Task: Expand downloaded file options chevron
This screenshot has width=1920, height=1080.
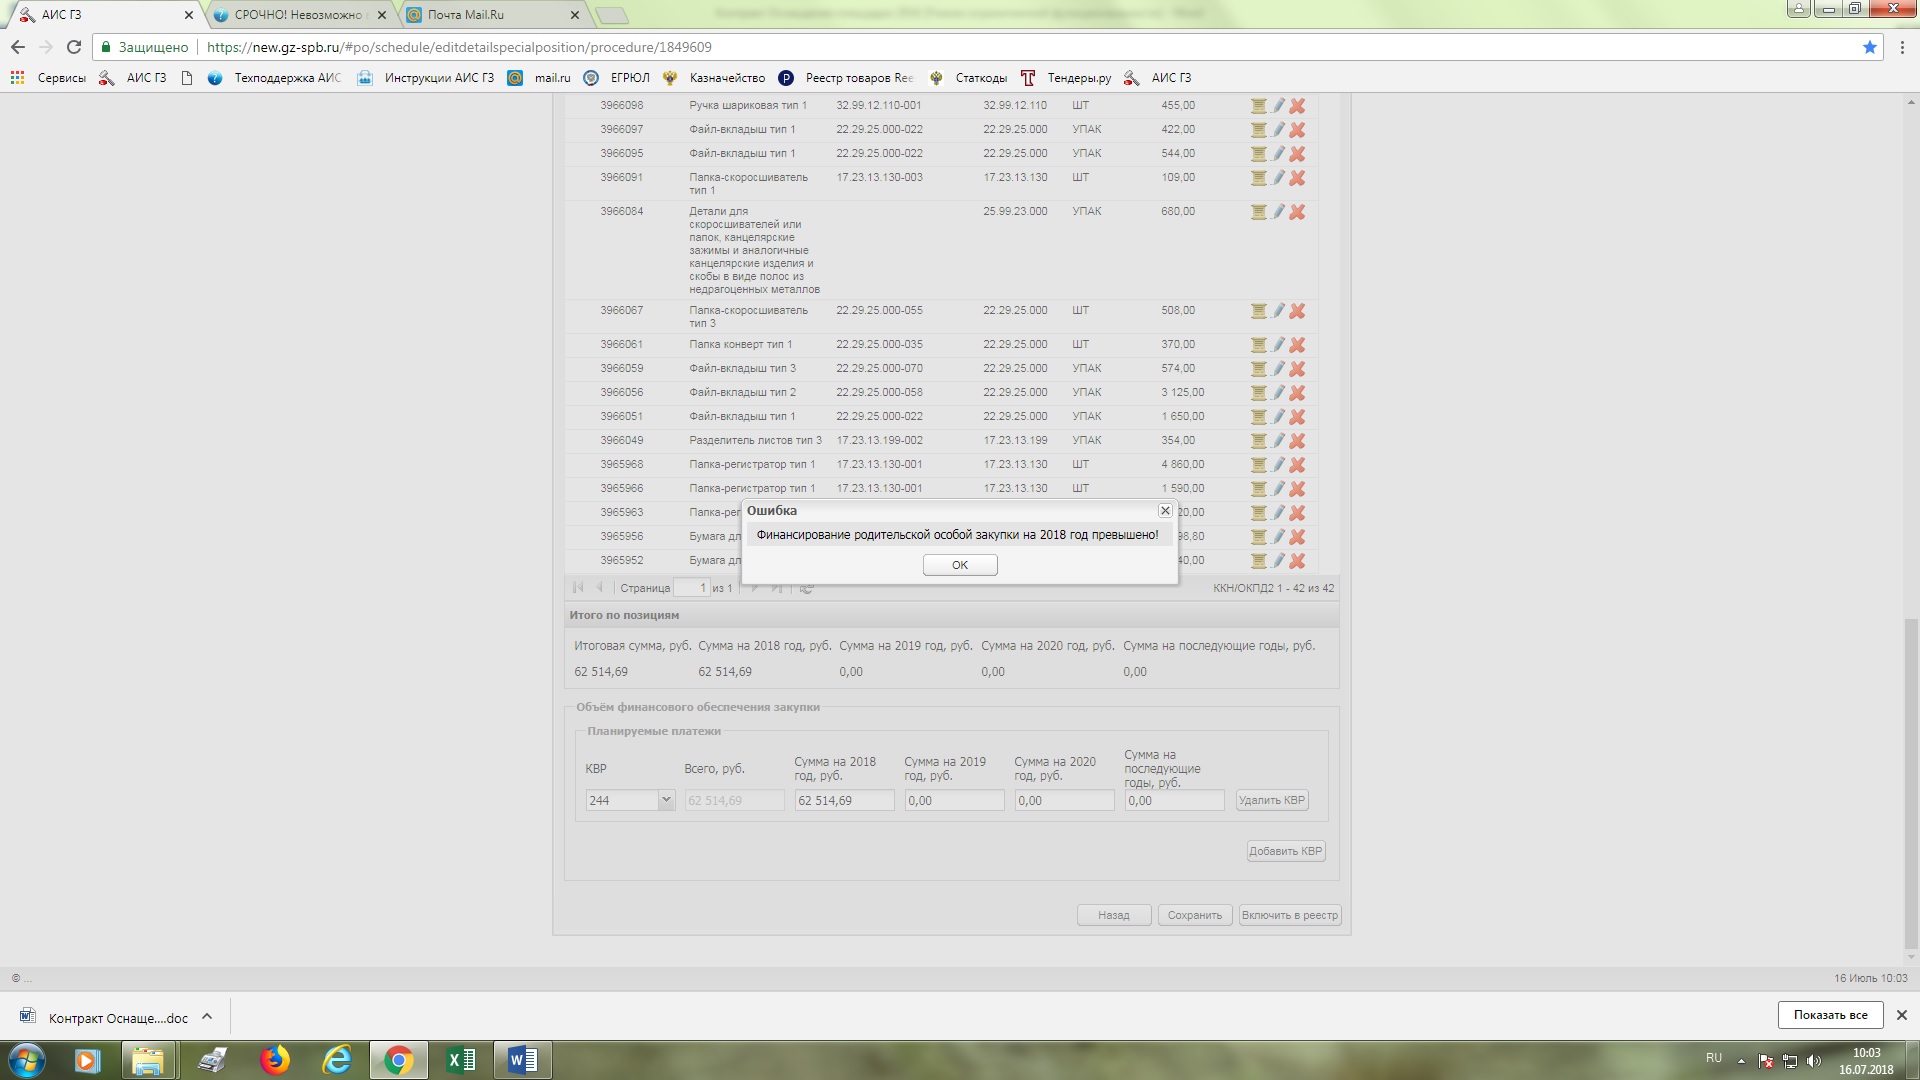Action: tap(207, 1017)
